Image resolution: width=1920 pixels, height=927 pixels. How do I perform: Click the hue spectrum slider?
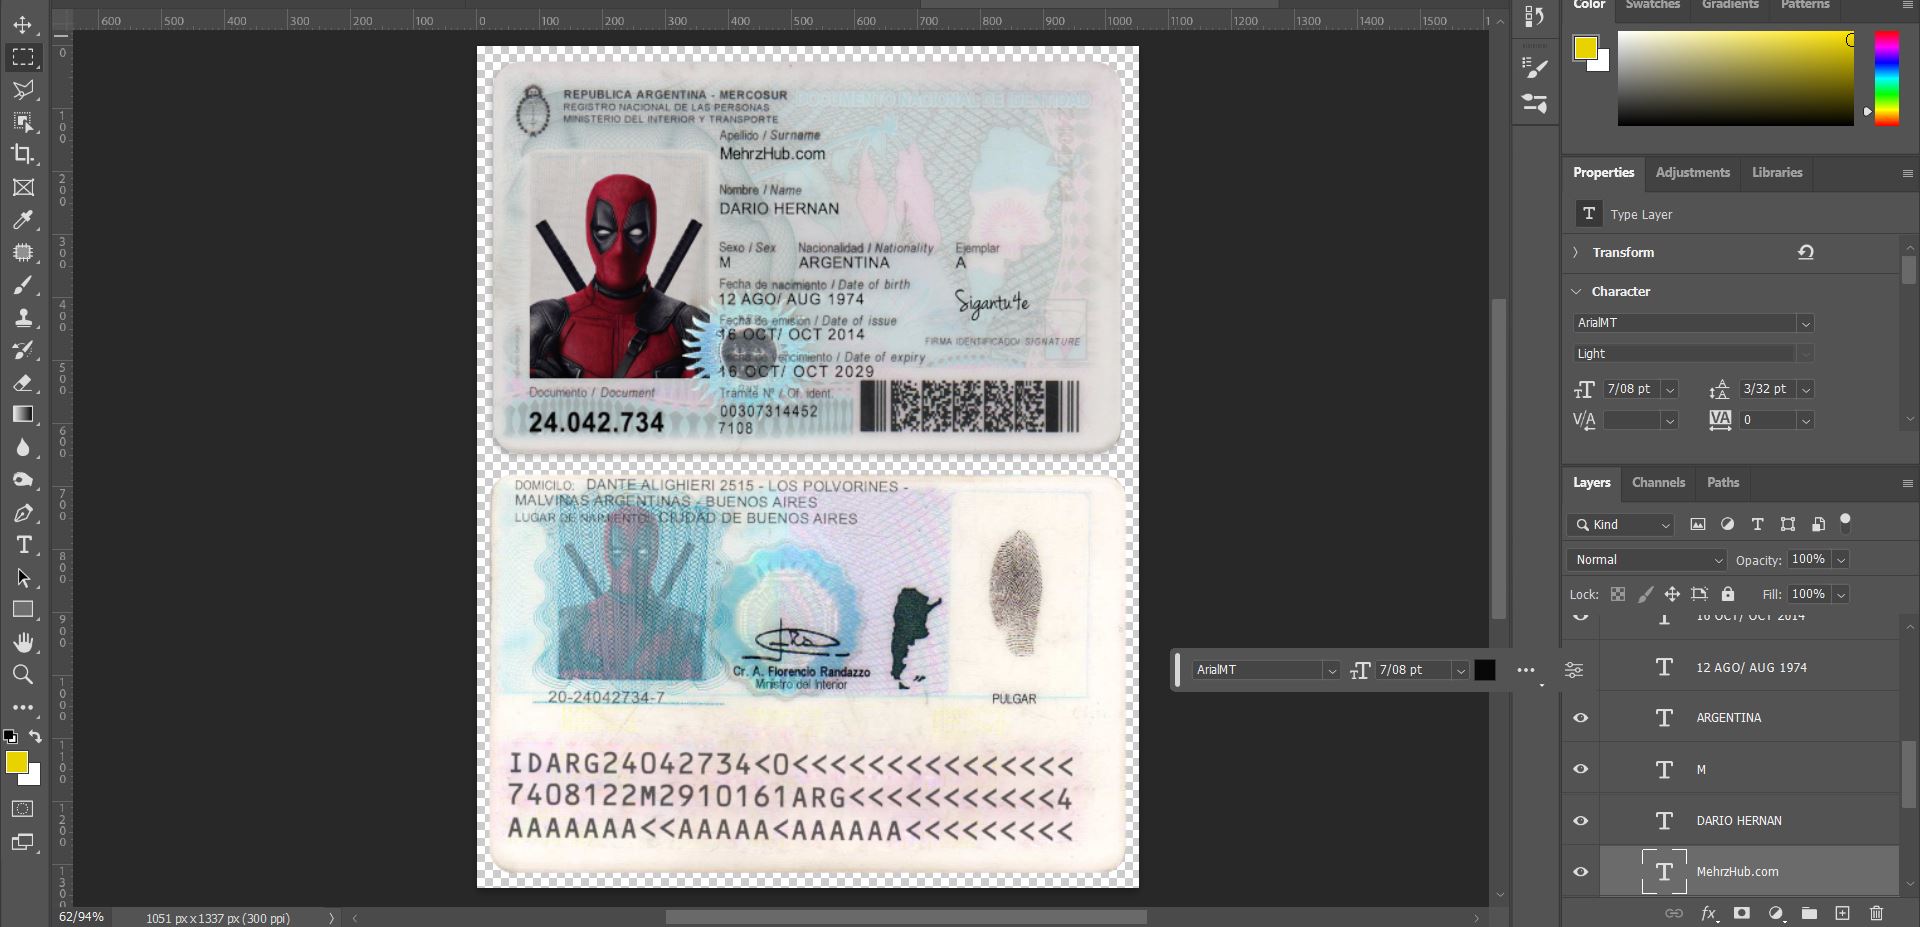point(1886,77)
